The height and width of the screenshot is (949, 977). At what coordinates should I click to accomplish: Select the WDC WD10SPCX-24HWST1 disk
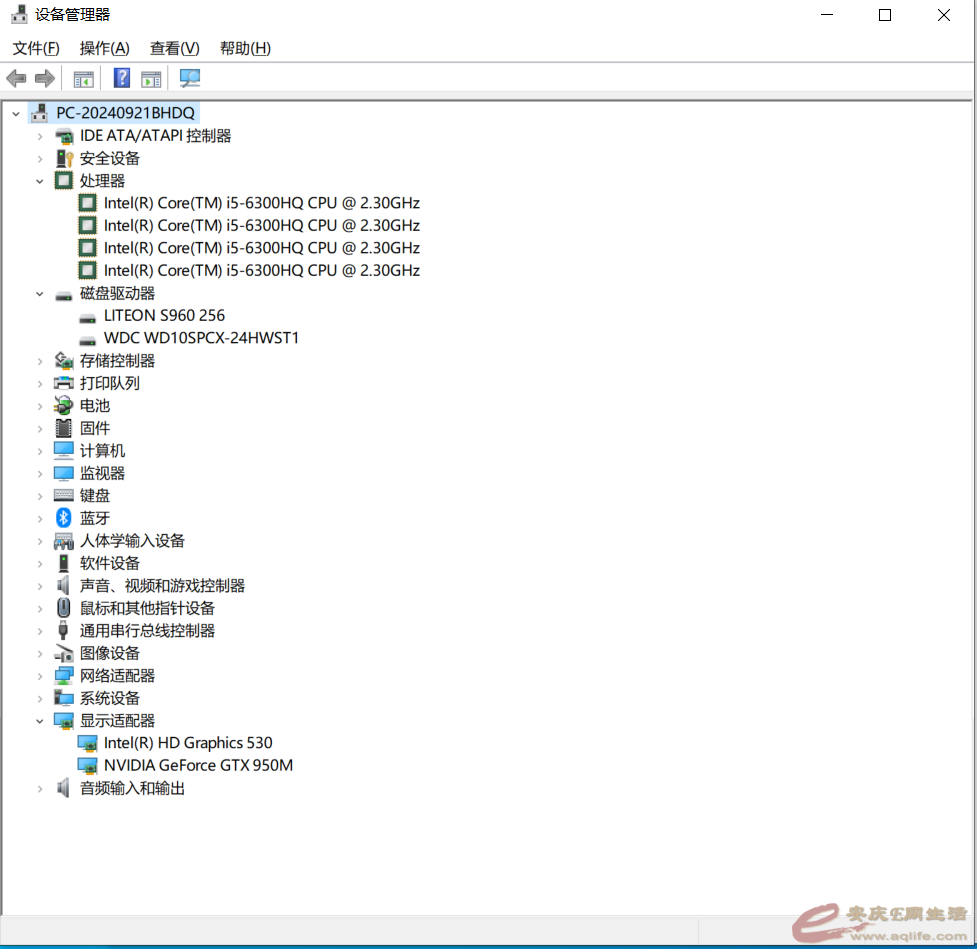click(x=201, y=338)
